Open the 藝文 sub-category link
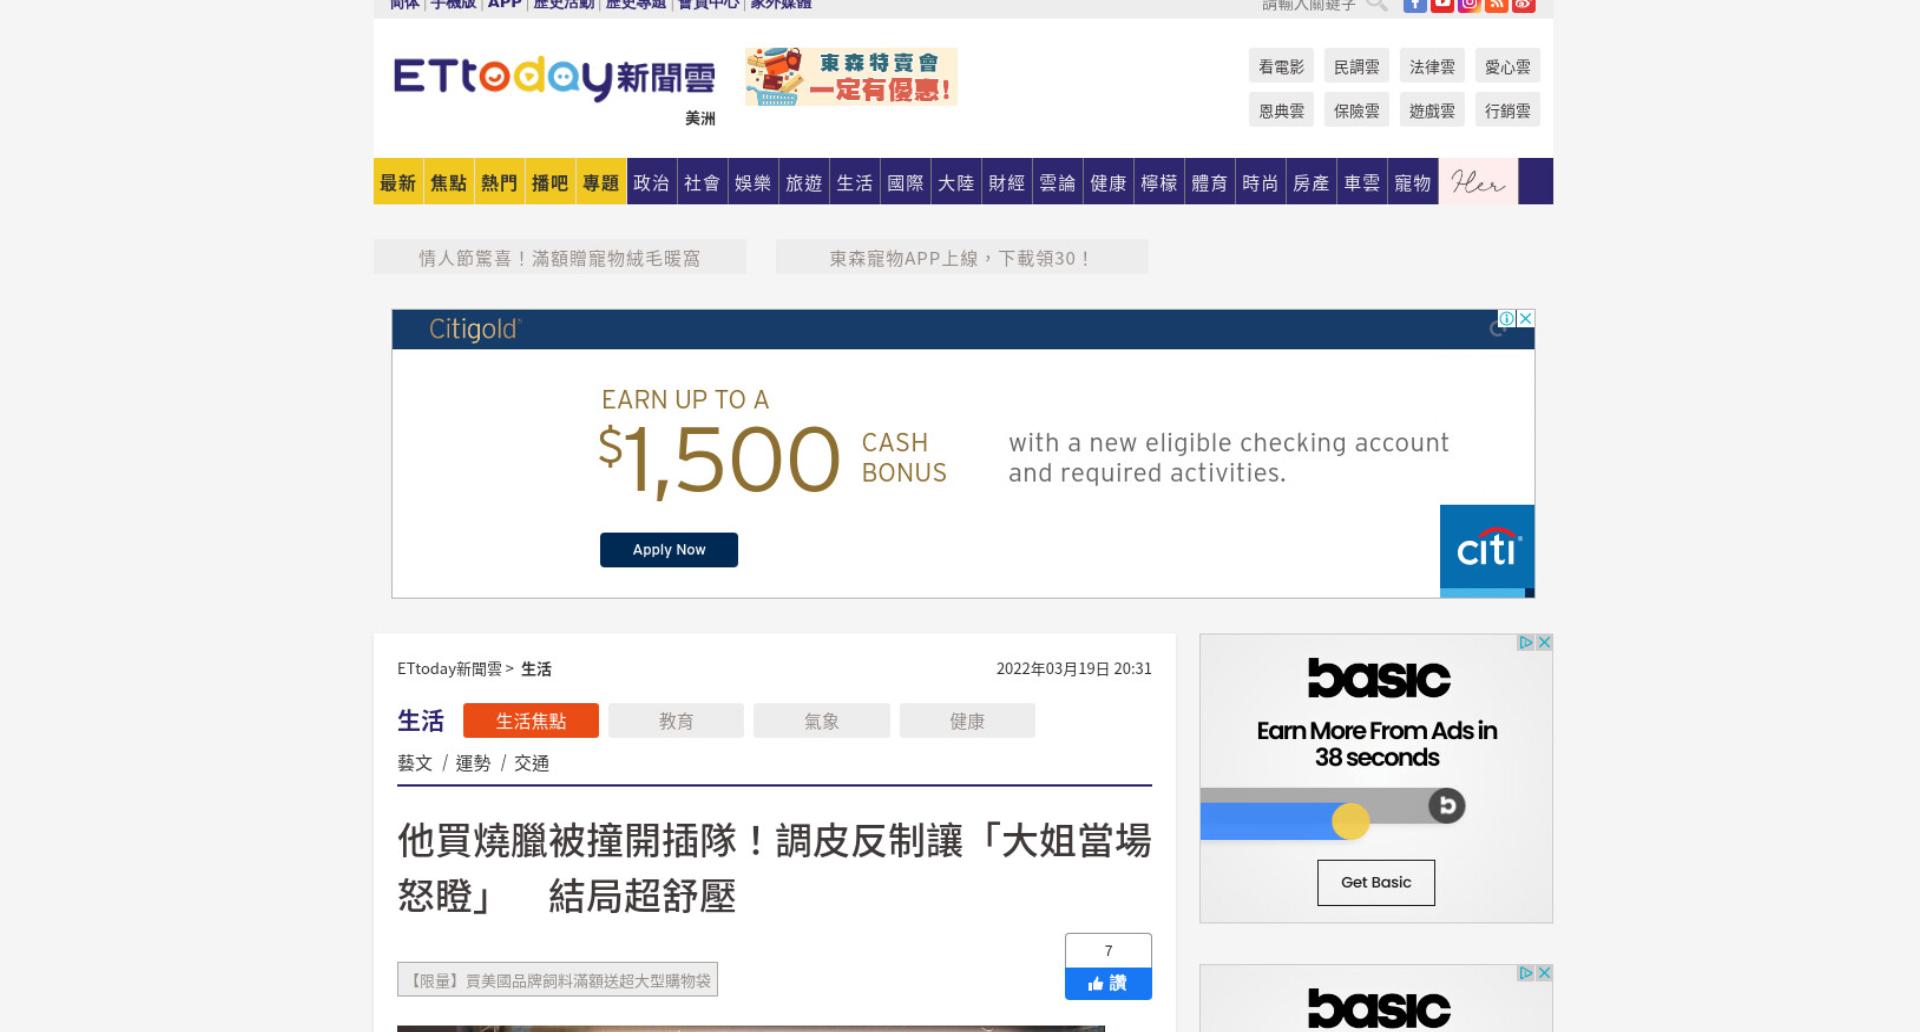Image resolution: width=1920 pixels, height=1032 pixels. (x=415, y=764)
